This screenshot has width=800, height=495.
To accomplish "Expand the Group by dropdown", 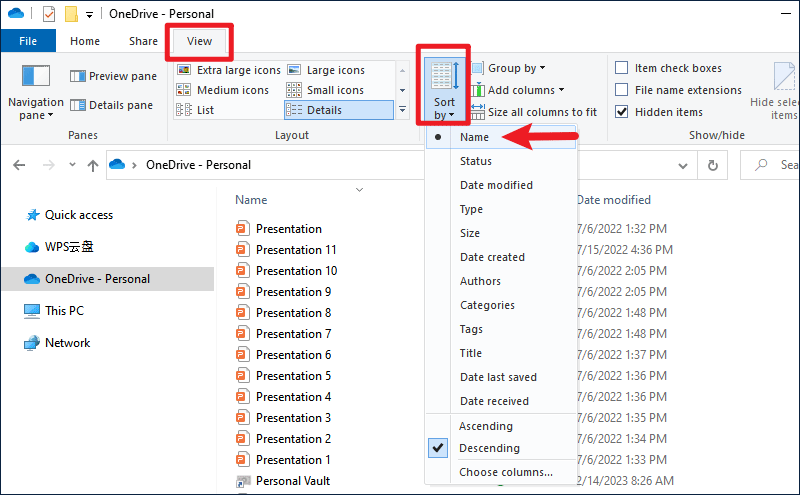I will [509, 68].
